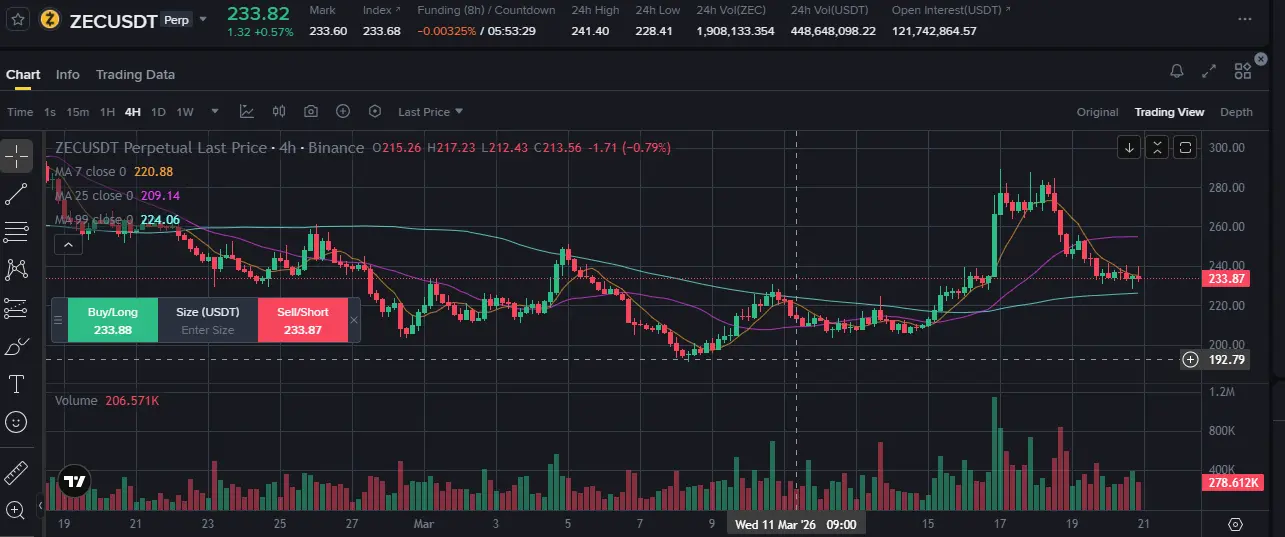Open the ZECUSDT pair selector dropdown arrow

click(x=204, y=19)
